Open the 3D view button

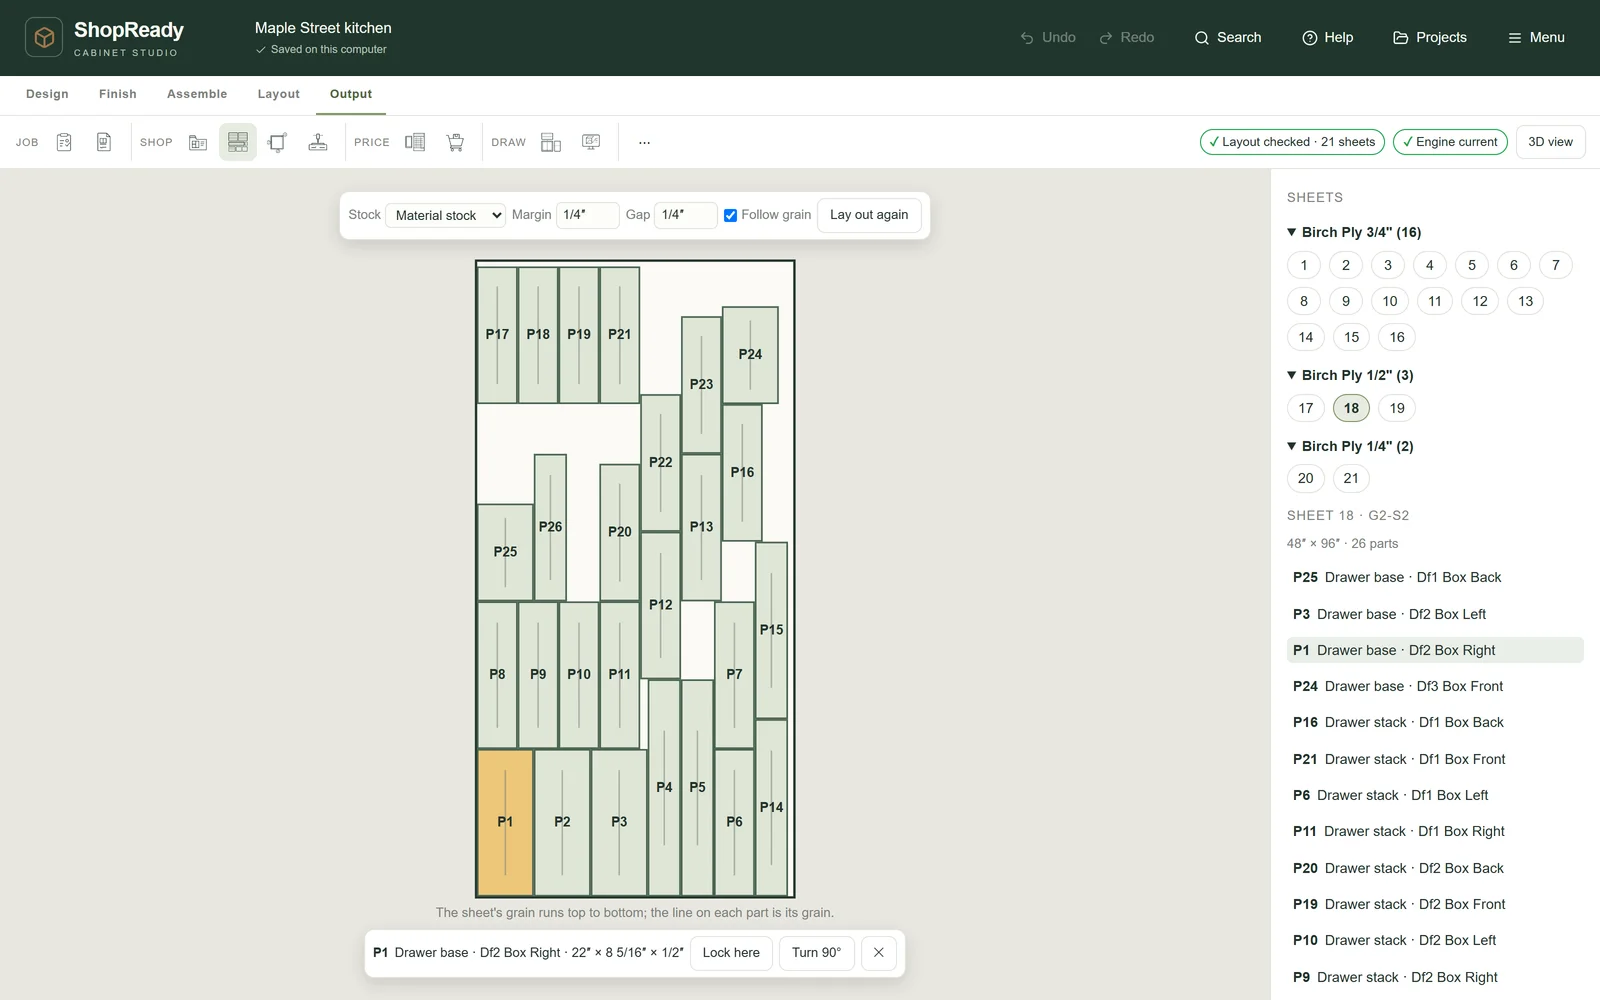(1550, 142)
